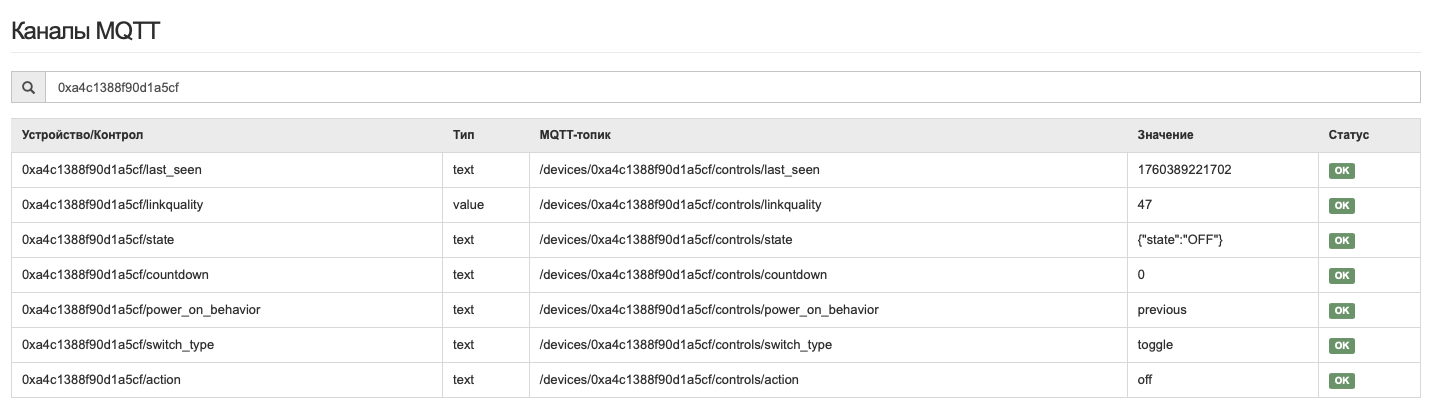
Task: Click the power_on_behavior value 'previous'
Action: tap(1162, 310)
